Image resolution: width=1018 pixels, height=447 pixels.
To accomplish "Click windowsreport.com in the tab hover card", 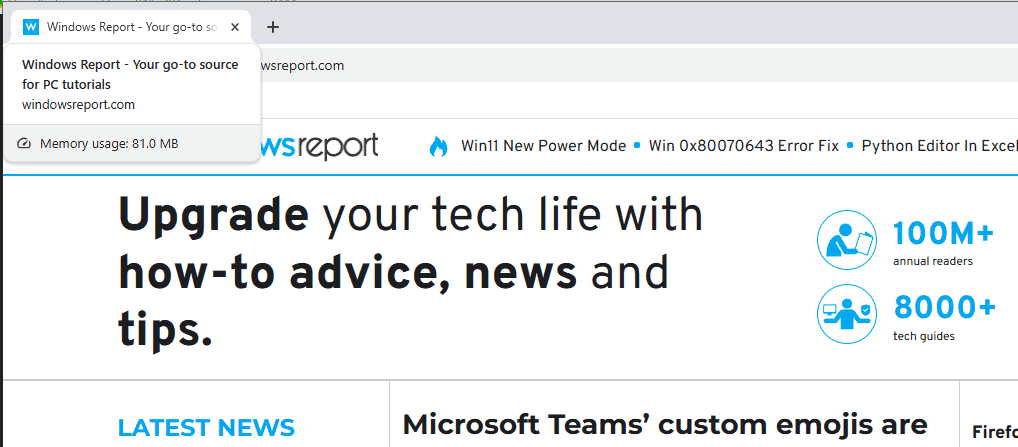I will tap(78, 104).
